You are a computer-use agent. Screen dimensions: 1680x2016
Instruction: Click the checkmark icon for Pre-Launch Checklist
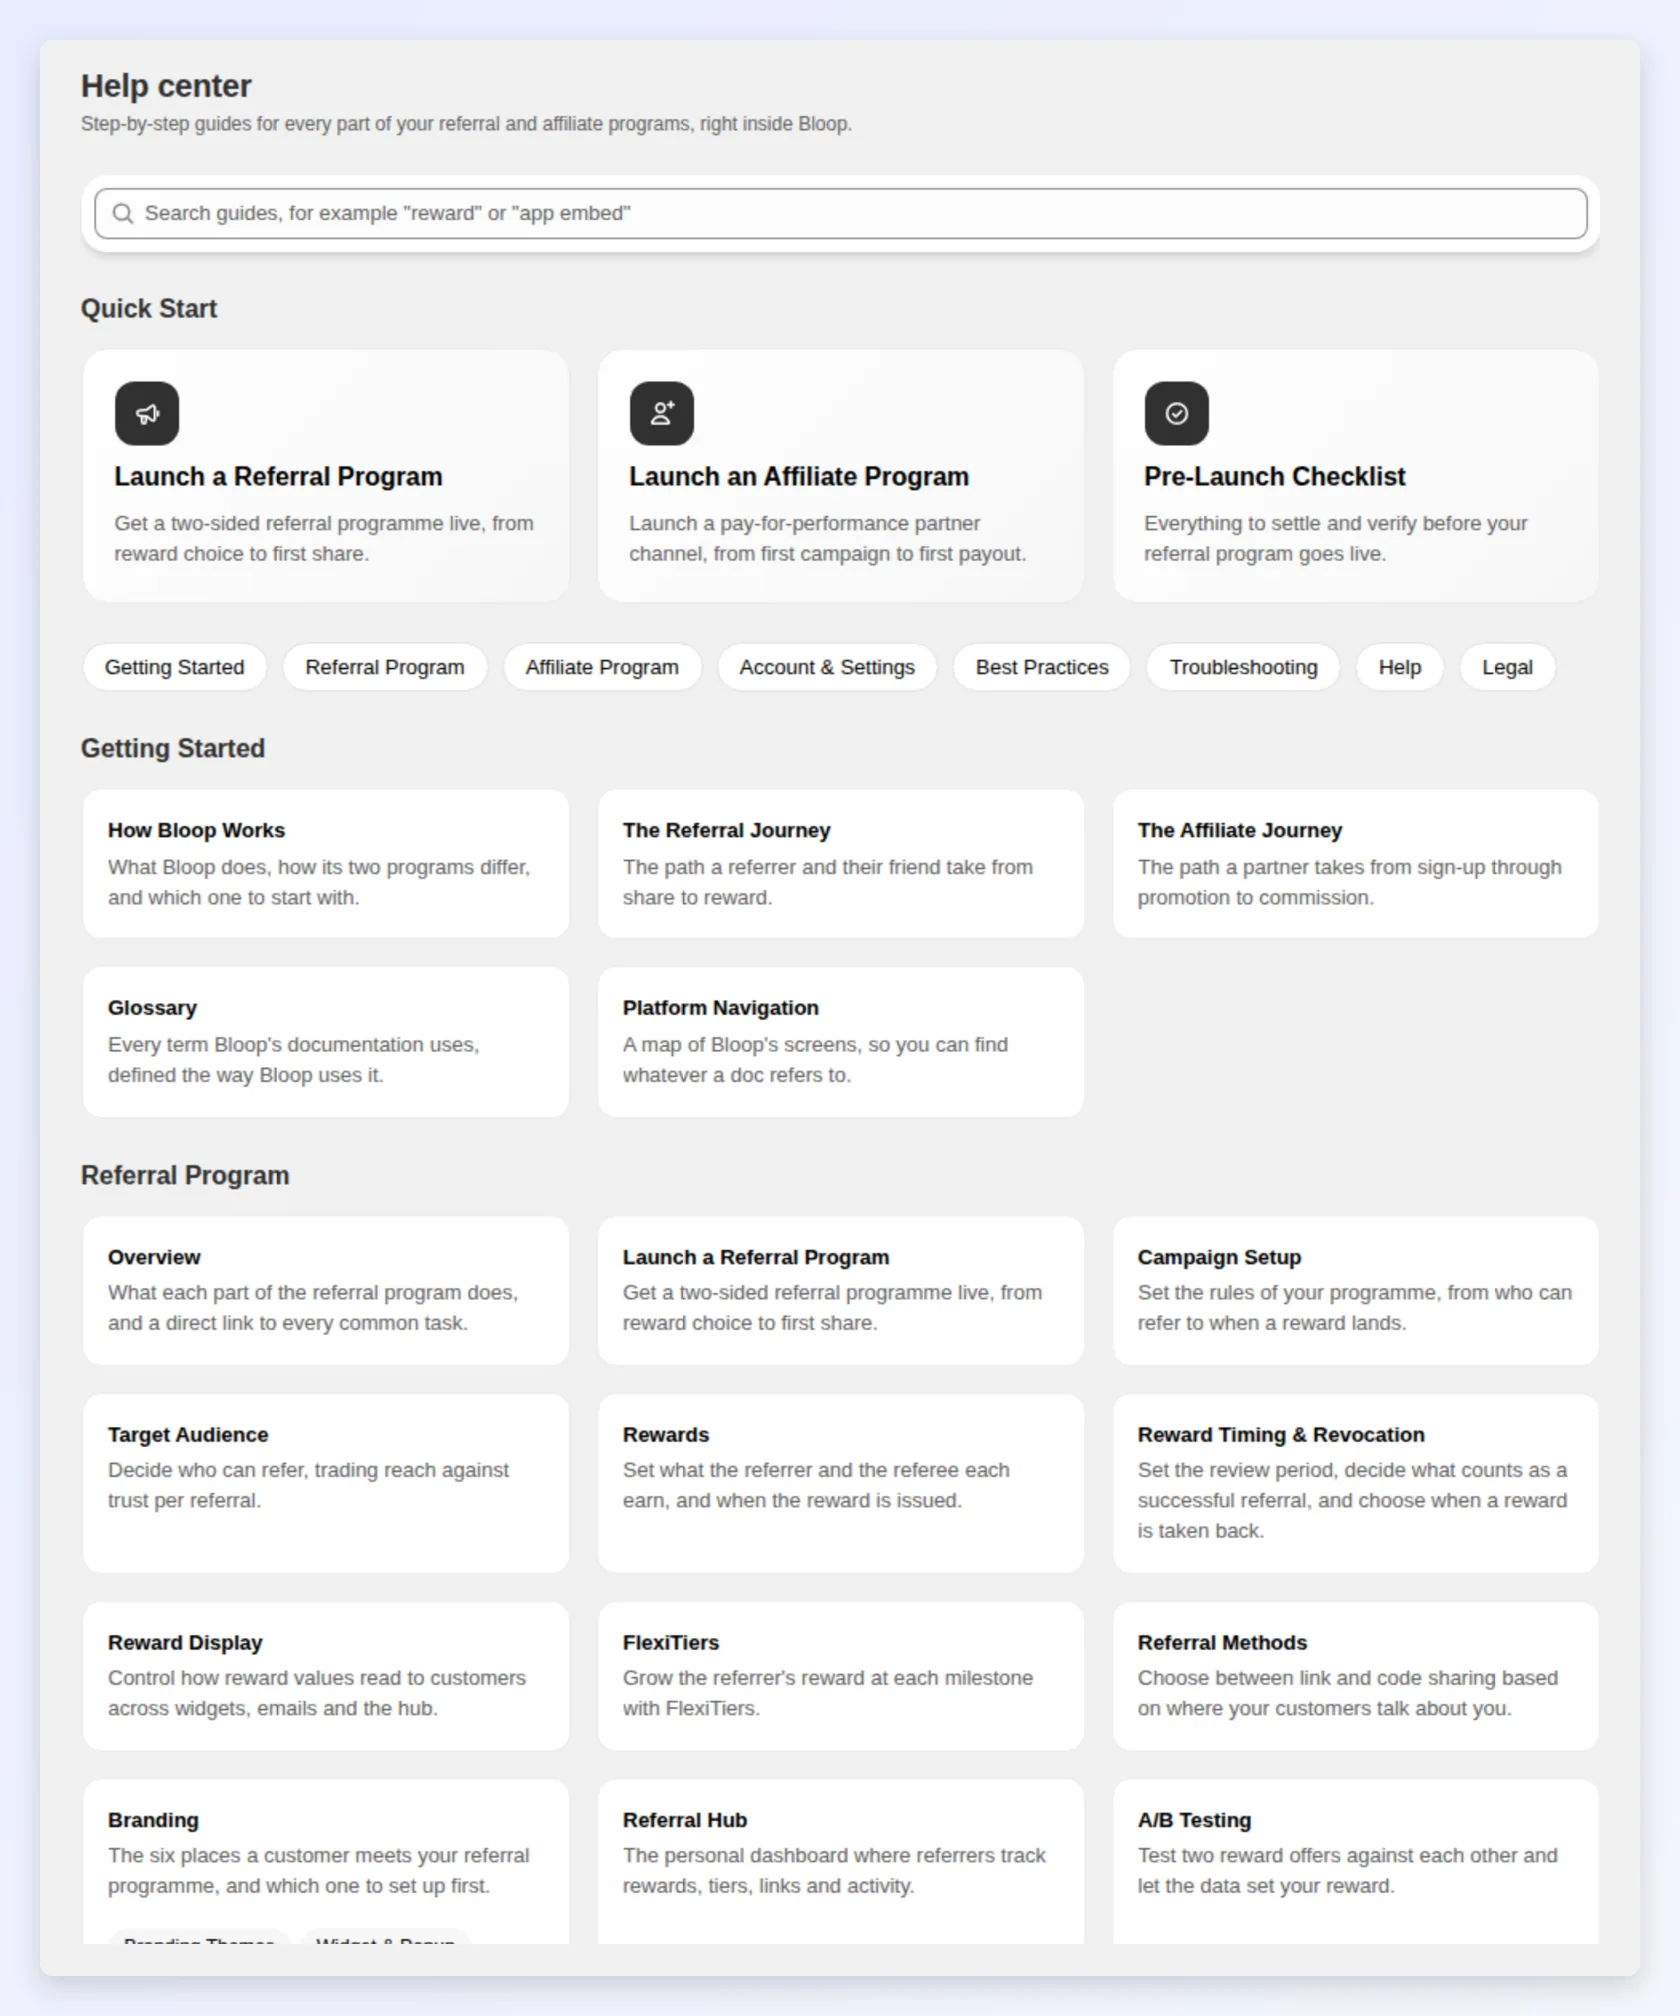1177,413
